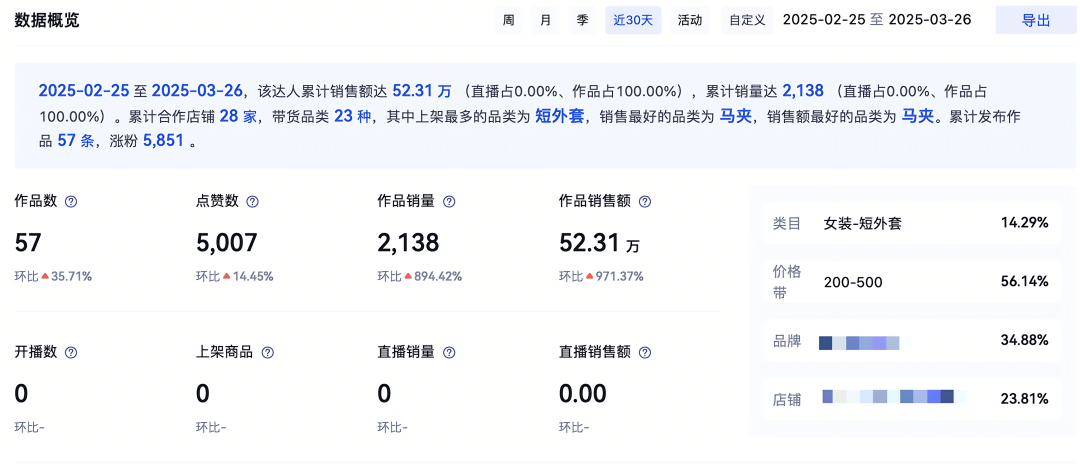This screenshot has height=464, width=1080.
Task: Click end date 2025-03-26 in header
Action: point(930,19)
